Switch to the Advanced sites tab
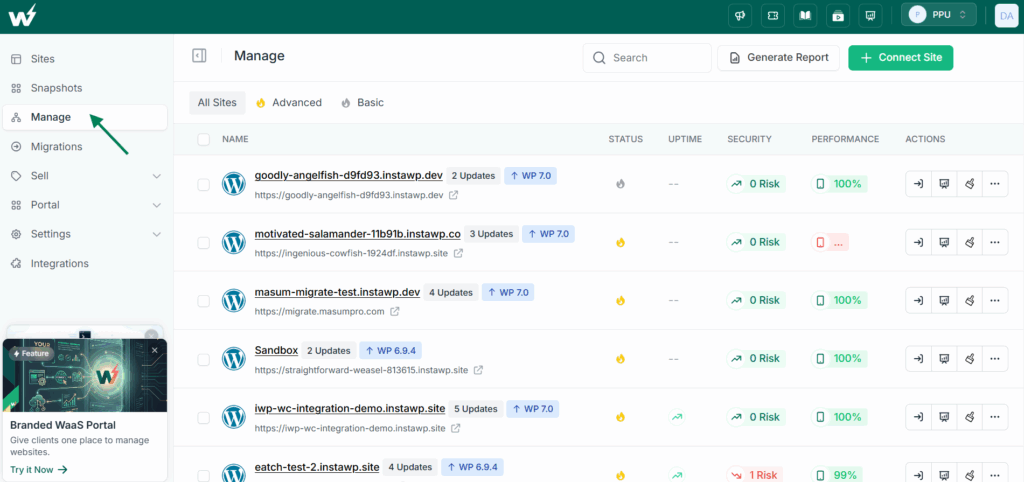1024x482 pixels. pos(289,103)
